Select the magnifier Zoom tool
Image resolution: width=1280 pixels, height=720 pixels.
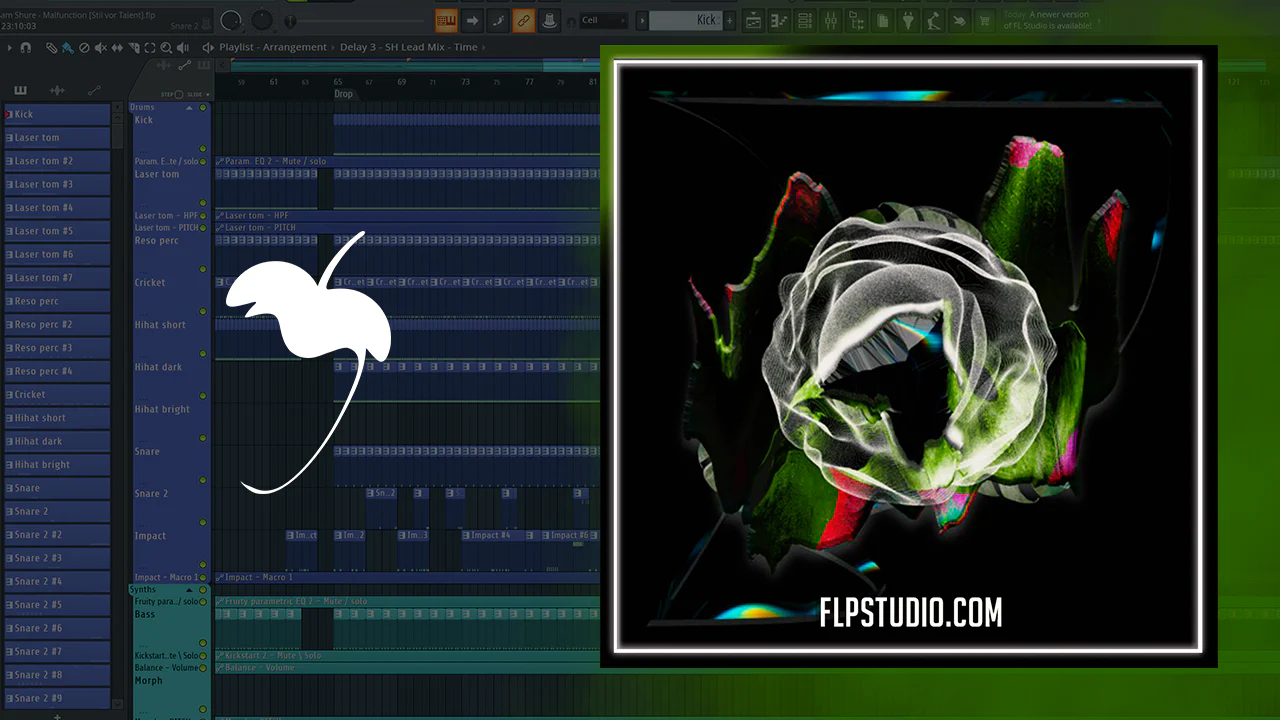tap(166, 47)
